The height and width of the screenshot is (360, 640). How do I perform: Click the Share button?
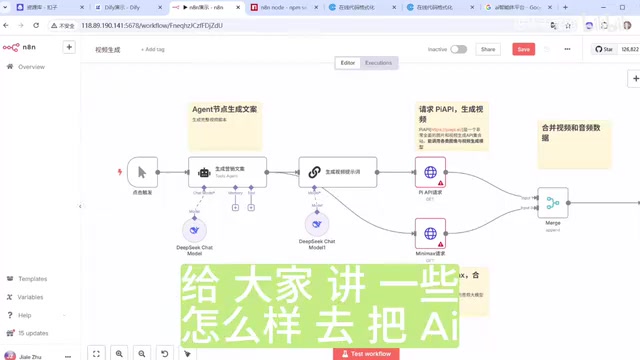[488, 49]
